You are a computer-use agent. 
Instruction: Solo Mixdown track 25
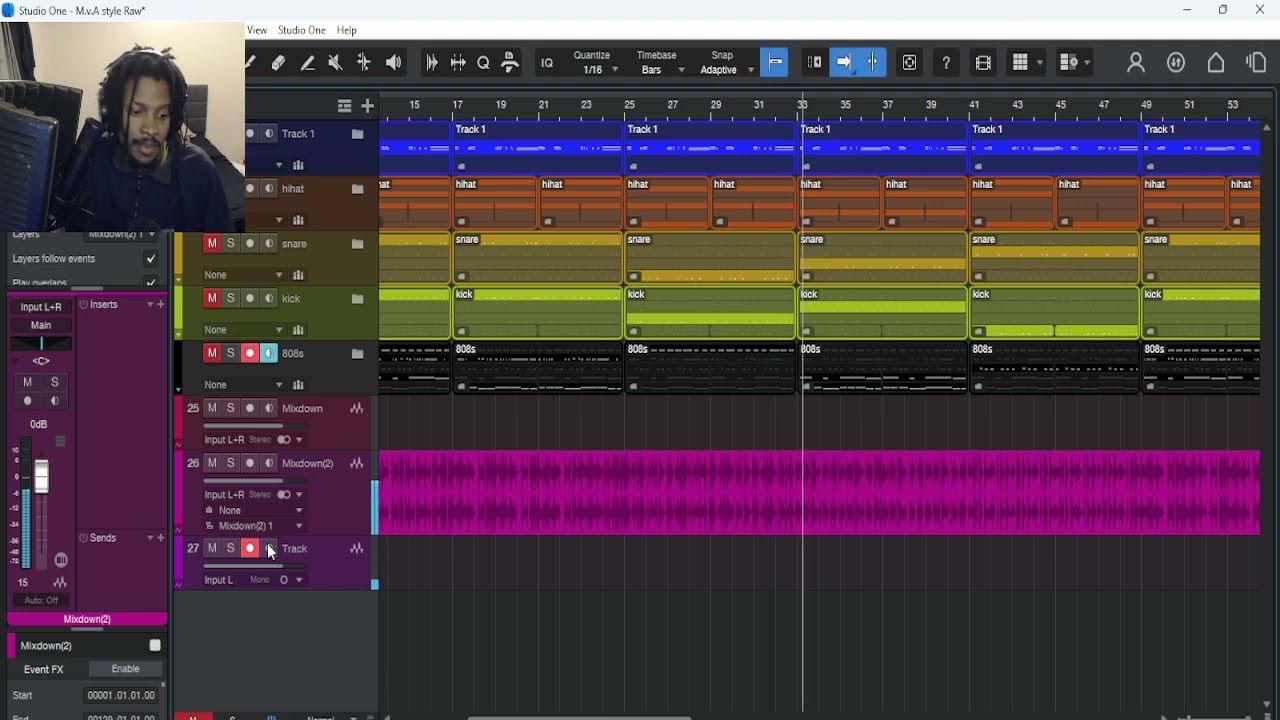pos(231,409)
